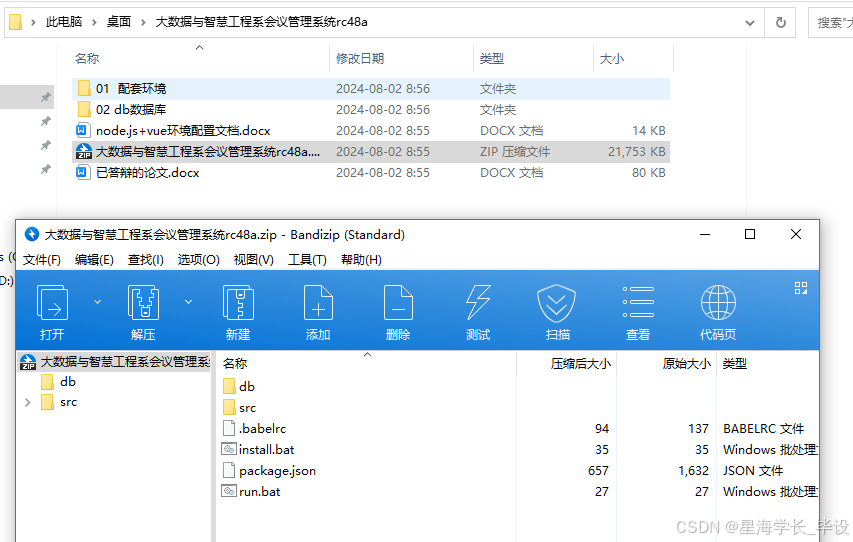Image resolution: width=853 pixels, height=542 pixels.
Task: Select the .babelrc file name
Action: click(262, 428)
